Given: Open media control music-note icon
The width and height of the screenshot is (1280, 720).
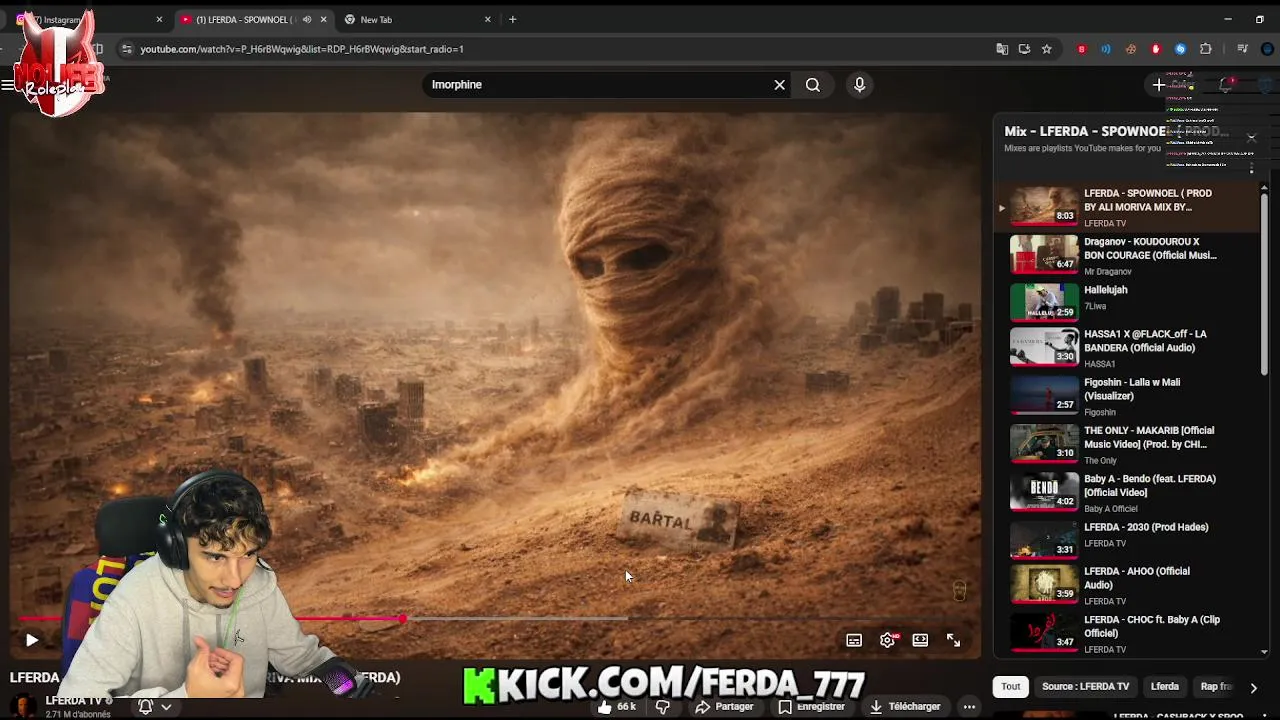Looking at the screenshot, I should (x=1242, y=49).
